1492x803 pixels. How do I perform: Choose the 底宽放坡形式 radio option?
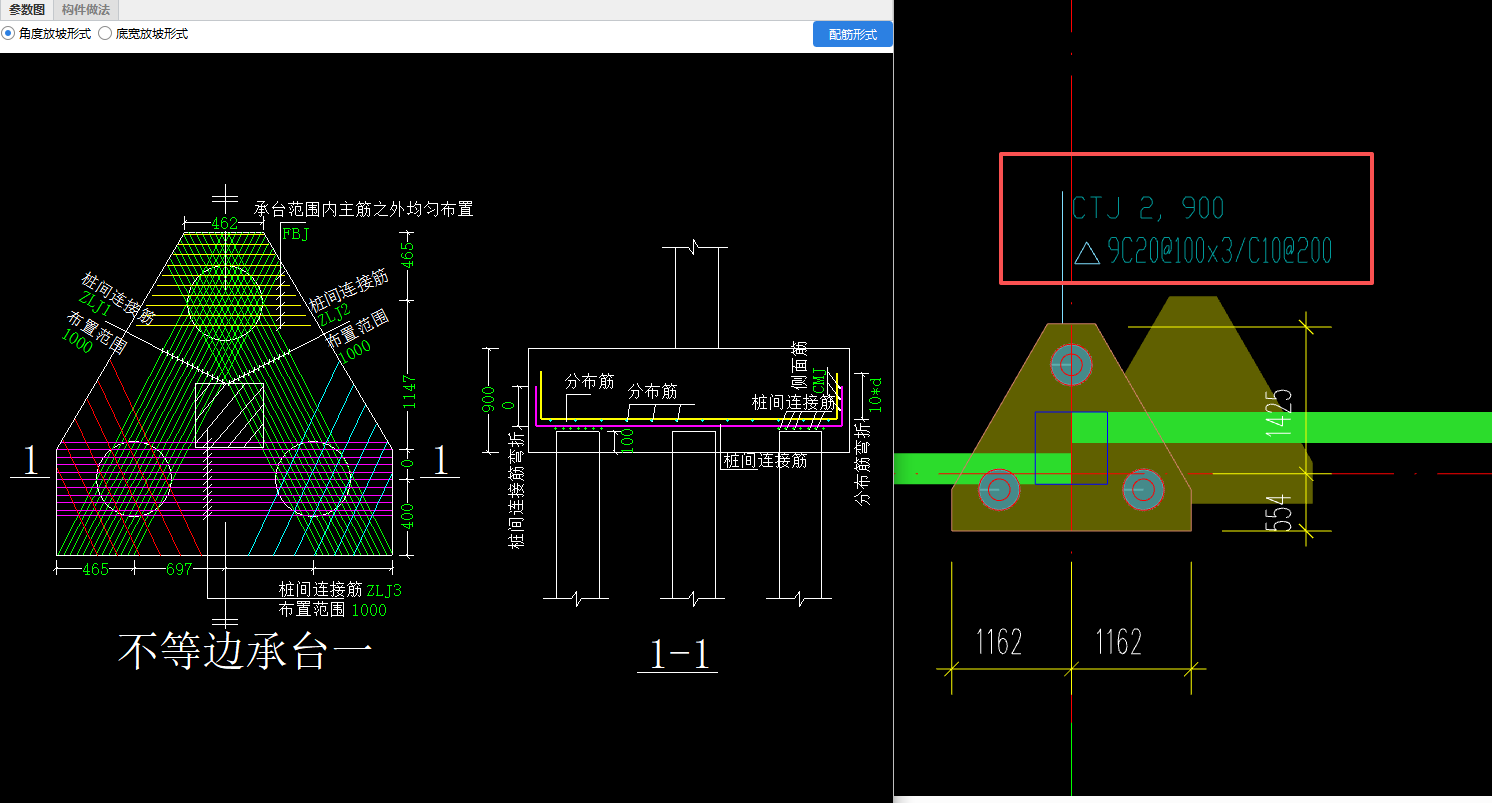point(143,34)
